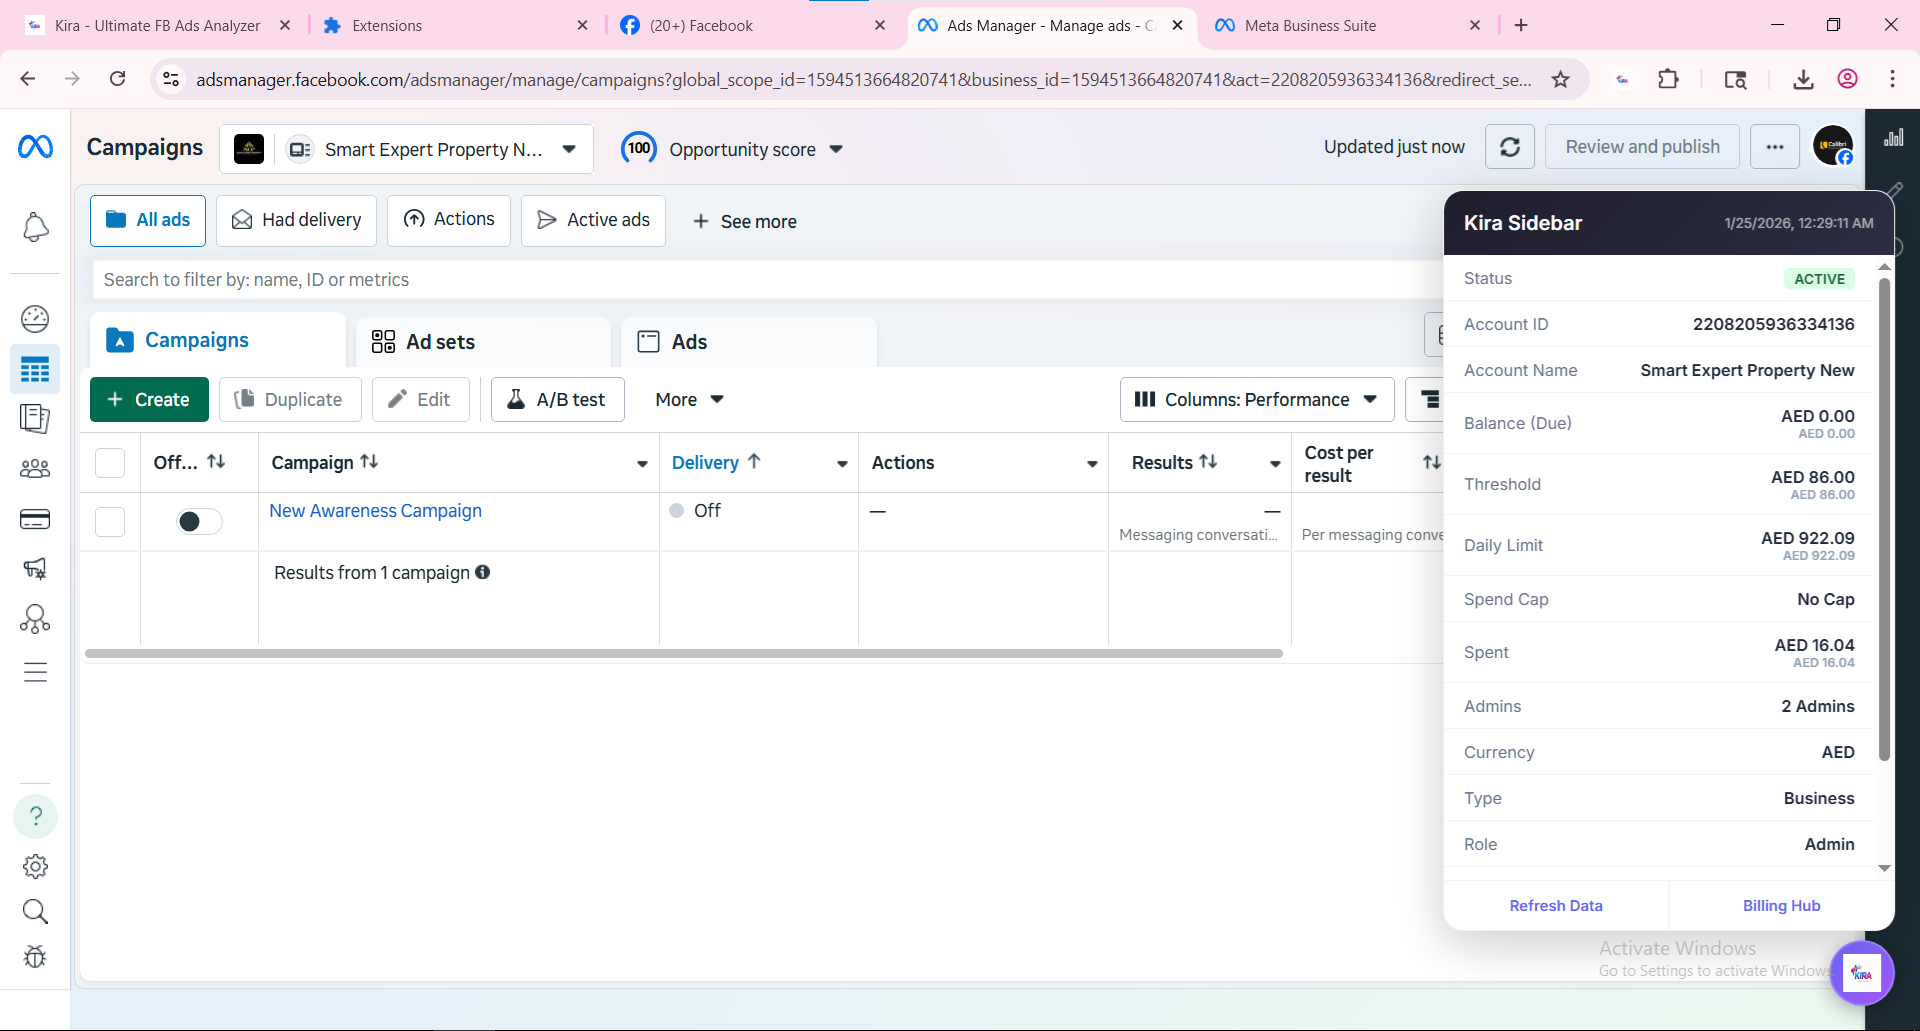Check the New Awareness Campaign row checkbox
Image resolution: width=1920 pixels, height=1031 pixels.
point(110,521)
